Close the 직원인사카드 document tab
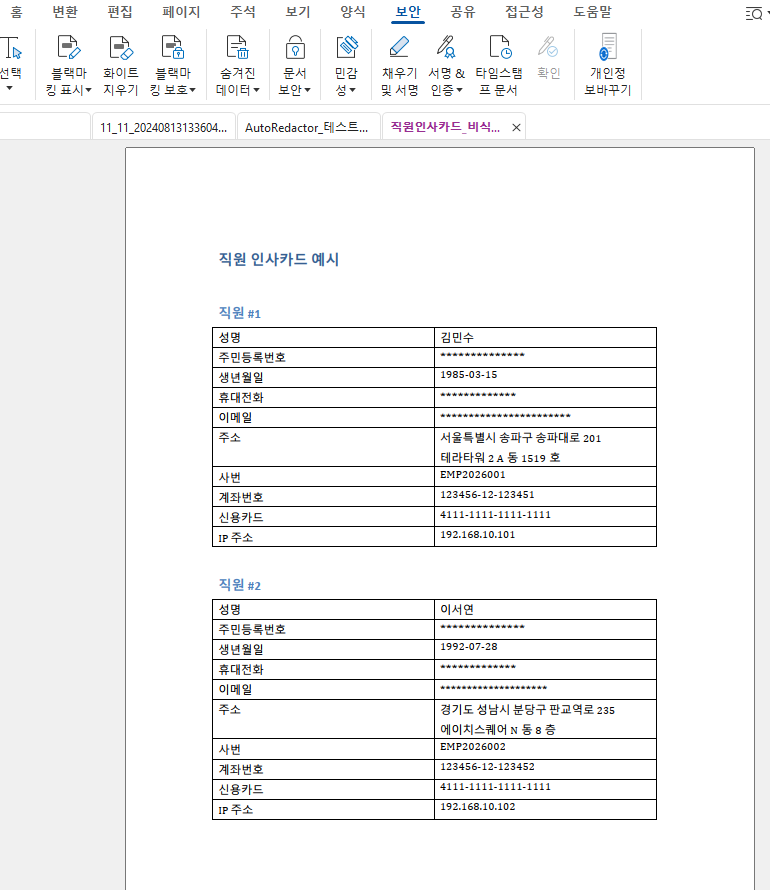 point(516,128)
